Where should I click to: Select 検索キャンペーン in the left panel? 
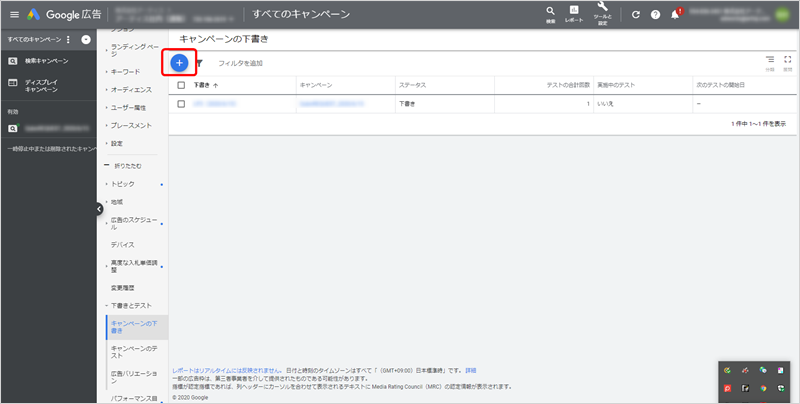tap(48, 61)
